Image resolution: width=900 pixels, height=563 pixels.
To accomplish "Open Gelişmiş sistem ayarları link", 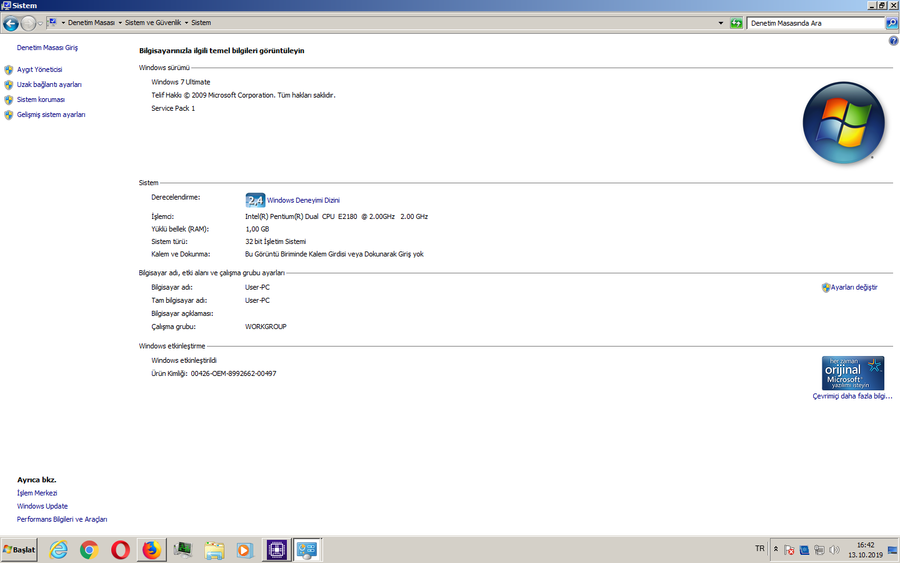I will point(51,115).
